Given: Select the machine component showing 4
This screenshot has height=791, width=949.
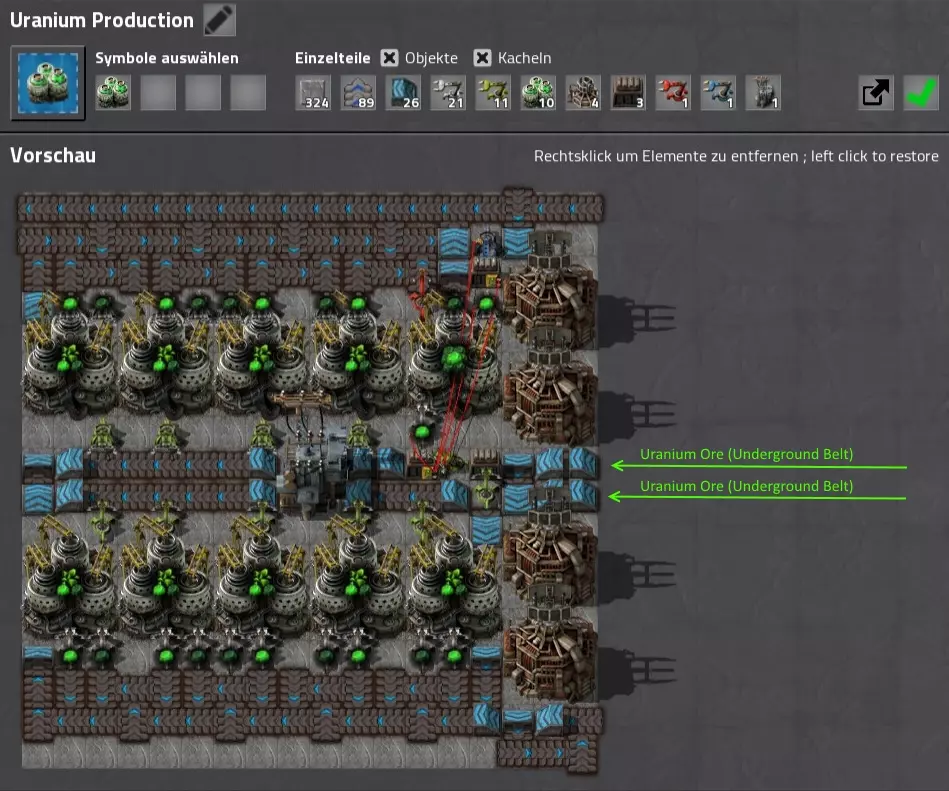Looking at the screenshot, I should [583, 93].
